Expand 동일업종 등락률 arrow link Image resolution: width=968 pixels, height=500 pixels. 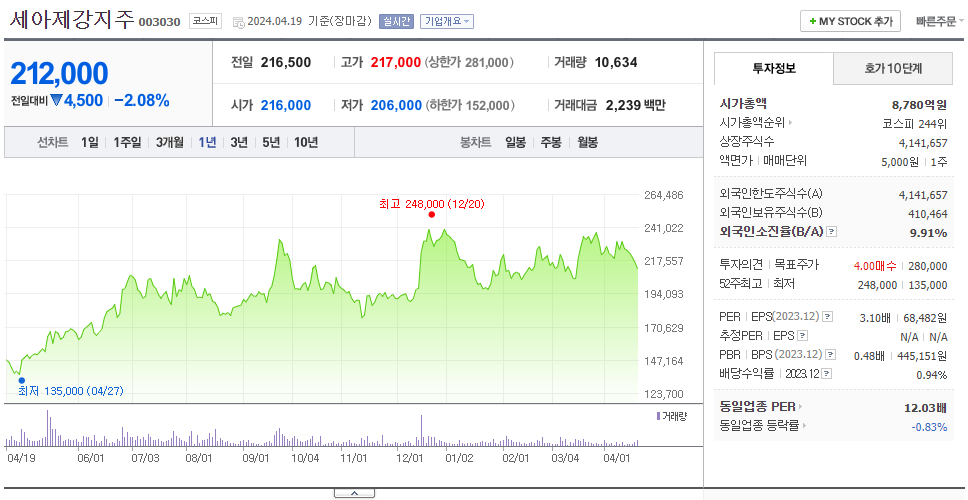(804, 425)
